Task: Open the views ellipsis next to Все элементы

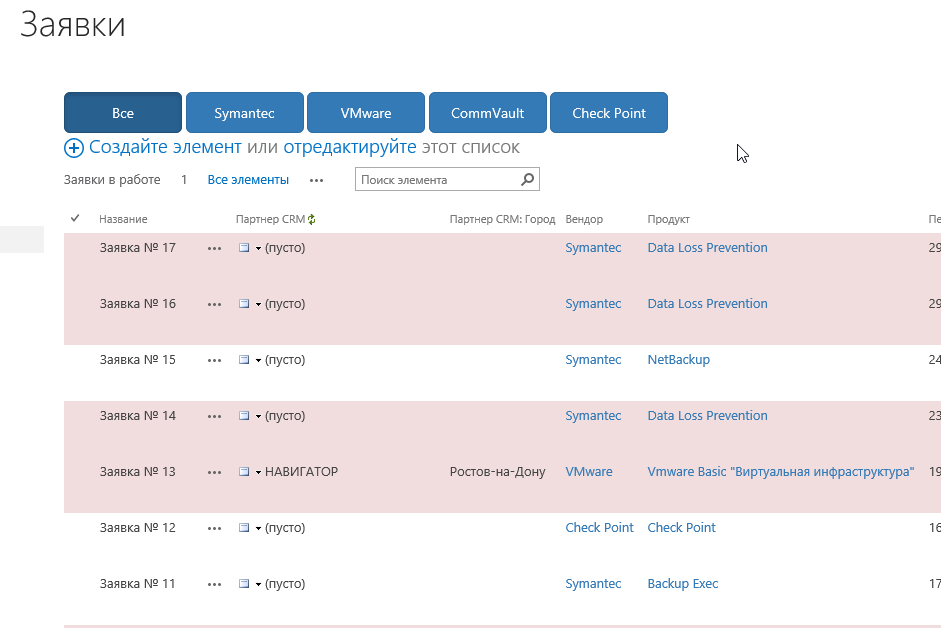Action: [316, 181]
